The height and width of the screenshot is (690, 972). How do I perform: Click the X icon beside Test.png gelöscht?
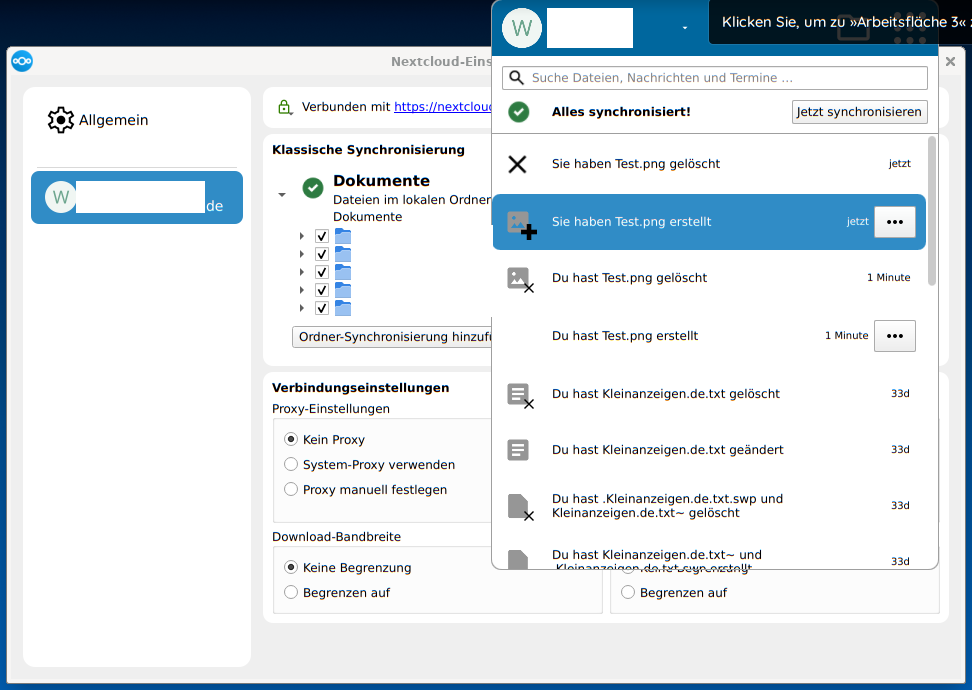coord(517,164)
